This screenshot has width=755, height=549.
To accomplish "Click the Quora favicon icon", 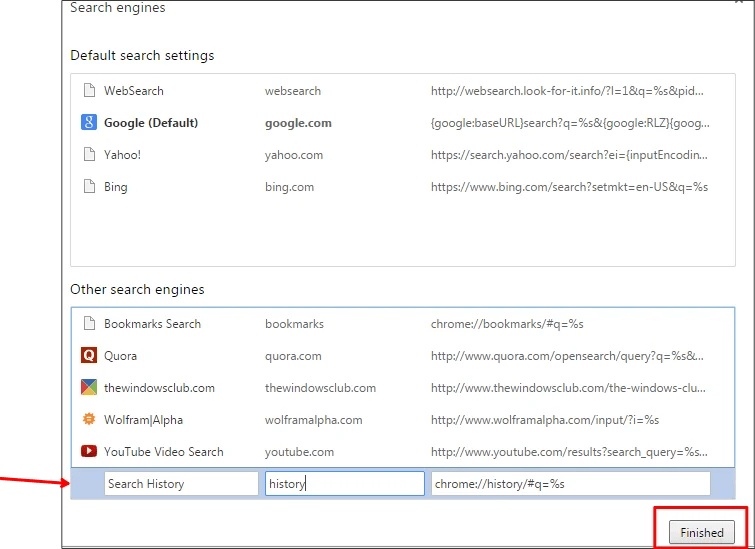I will [89, 355].
